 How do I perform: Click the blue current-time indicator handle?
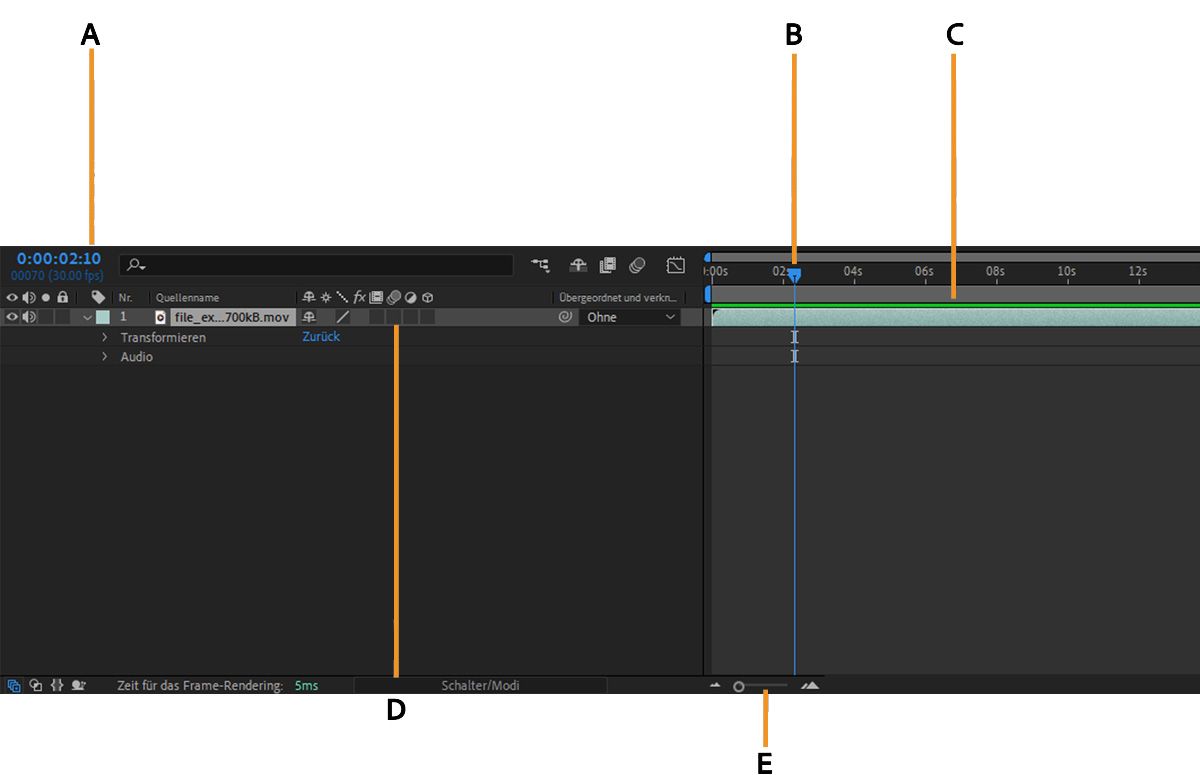(x=794, y=274)
